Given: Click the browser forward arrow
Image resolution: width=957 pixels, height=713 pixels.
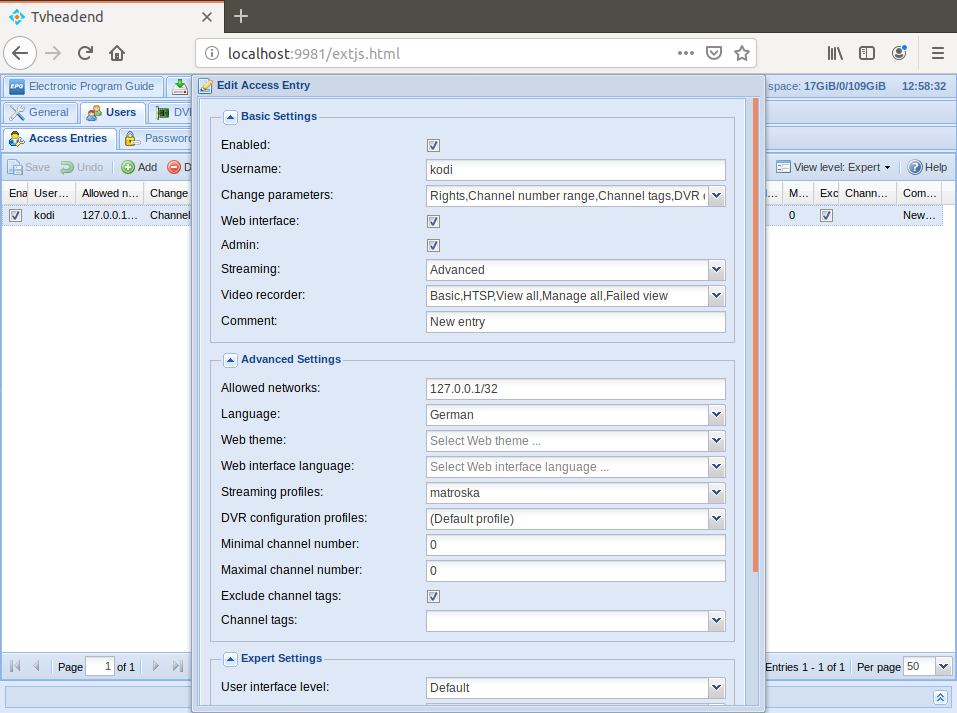Looking at the screenshot, I should coord(53,53).
